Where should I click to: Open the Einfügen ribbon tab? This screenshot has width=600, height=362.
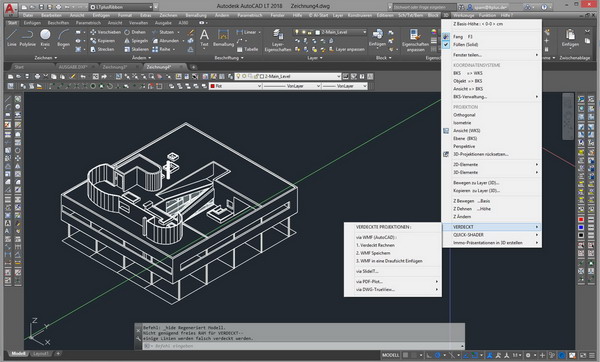tap(32, 23)
